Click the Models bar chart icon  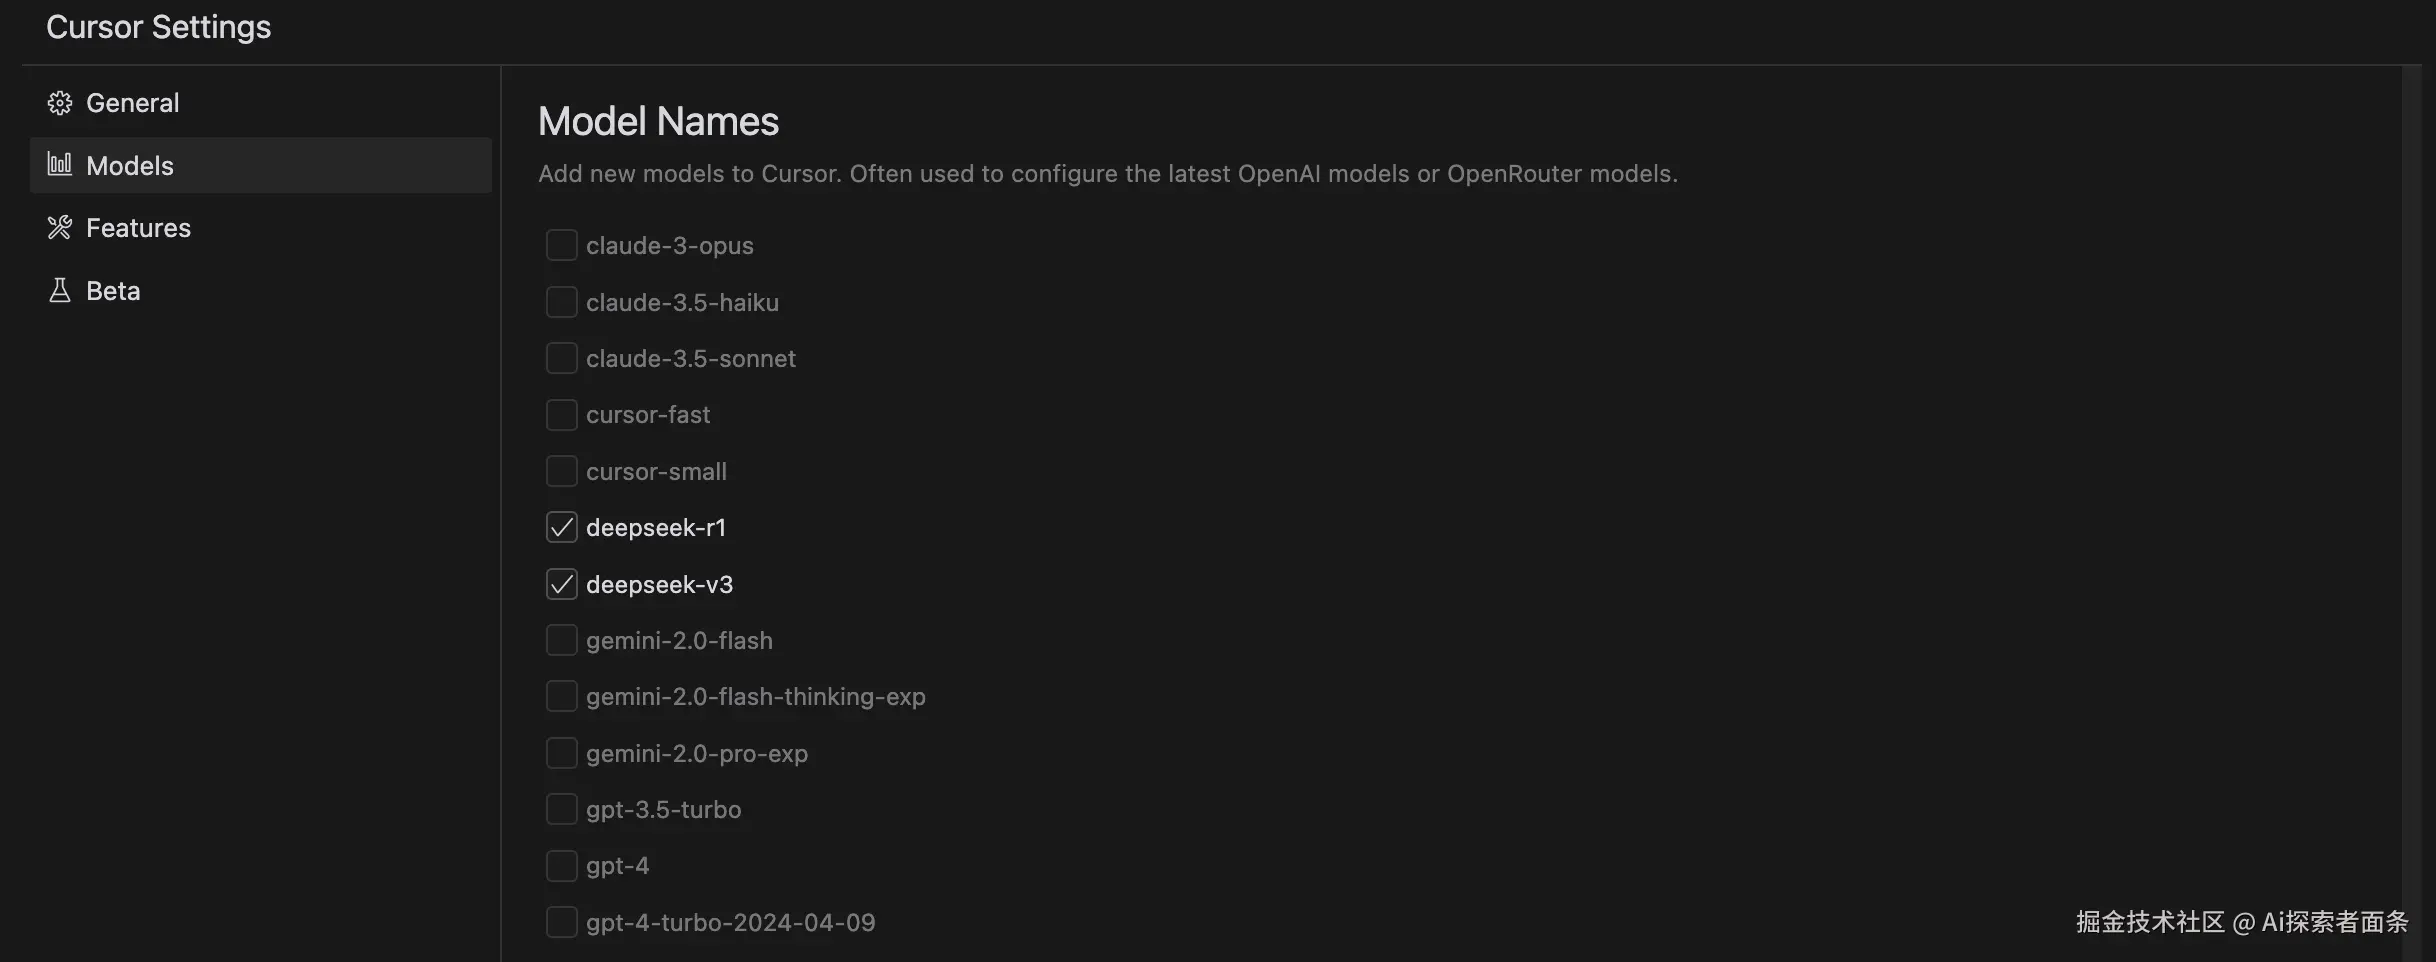click(x=60, y=165)
